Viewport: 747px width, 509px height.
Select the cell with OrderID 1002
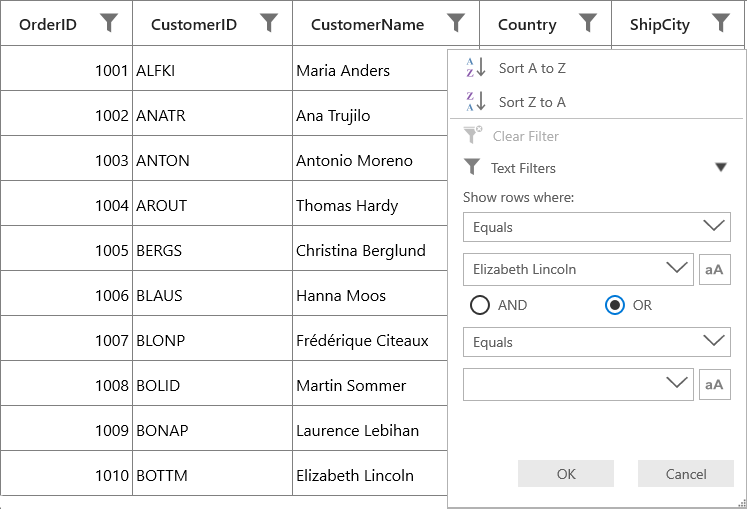66,113
